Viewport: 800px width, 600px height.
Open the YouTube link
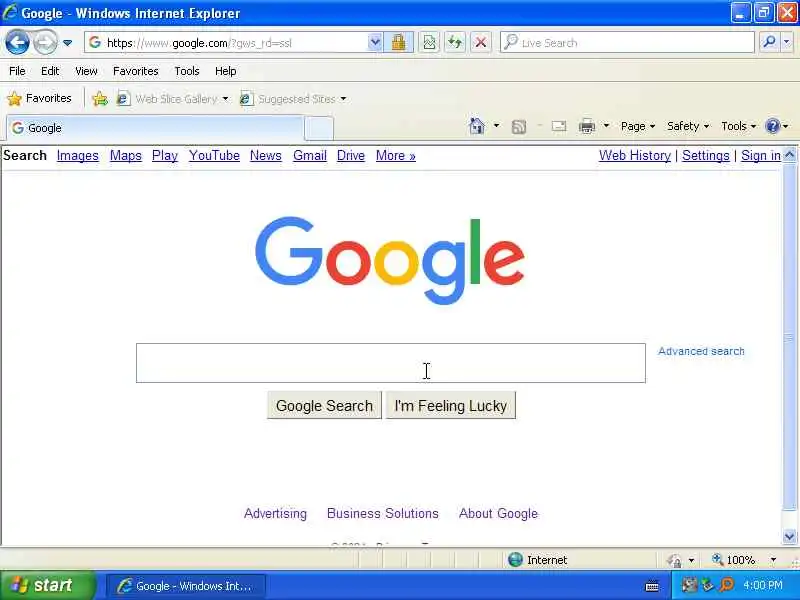tap(214, 156)
